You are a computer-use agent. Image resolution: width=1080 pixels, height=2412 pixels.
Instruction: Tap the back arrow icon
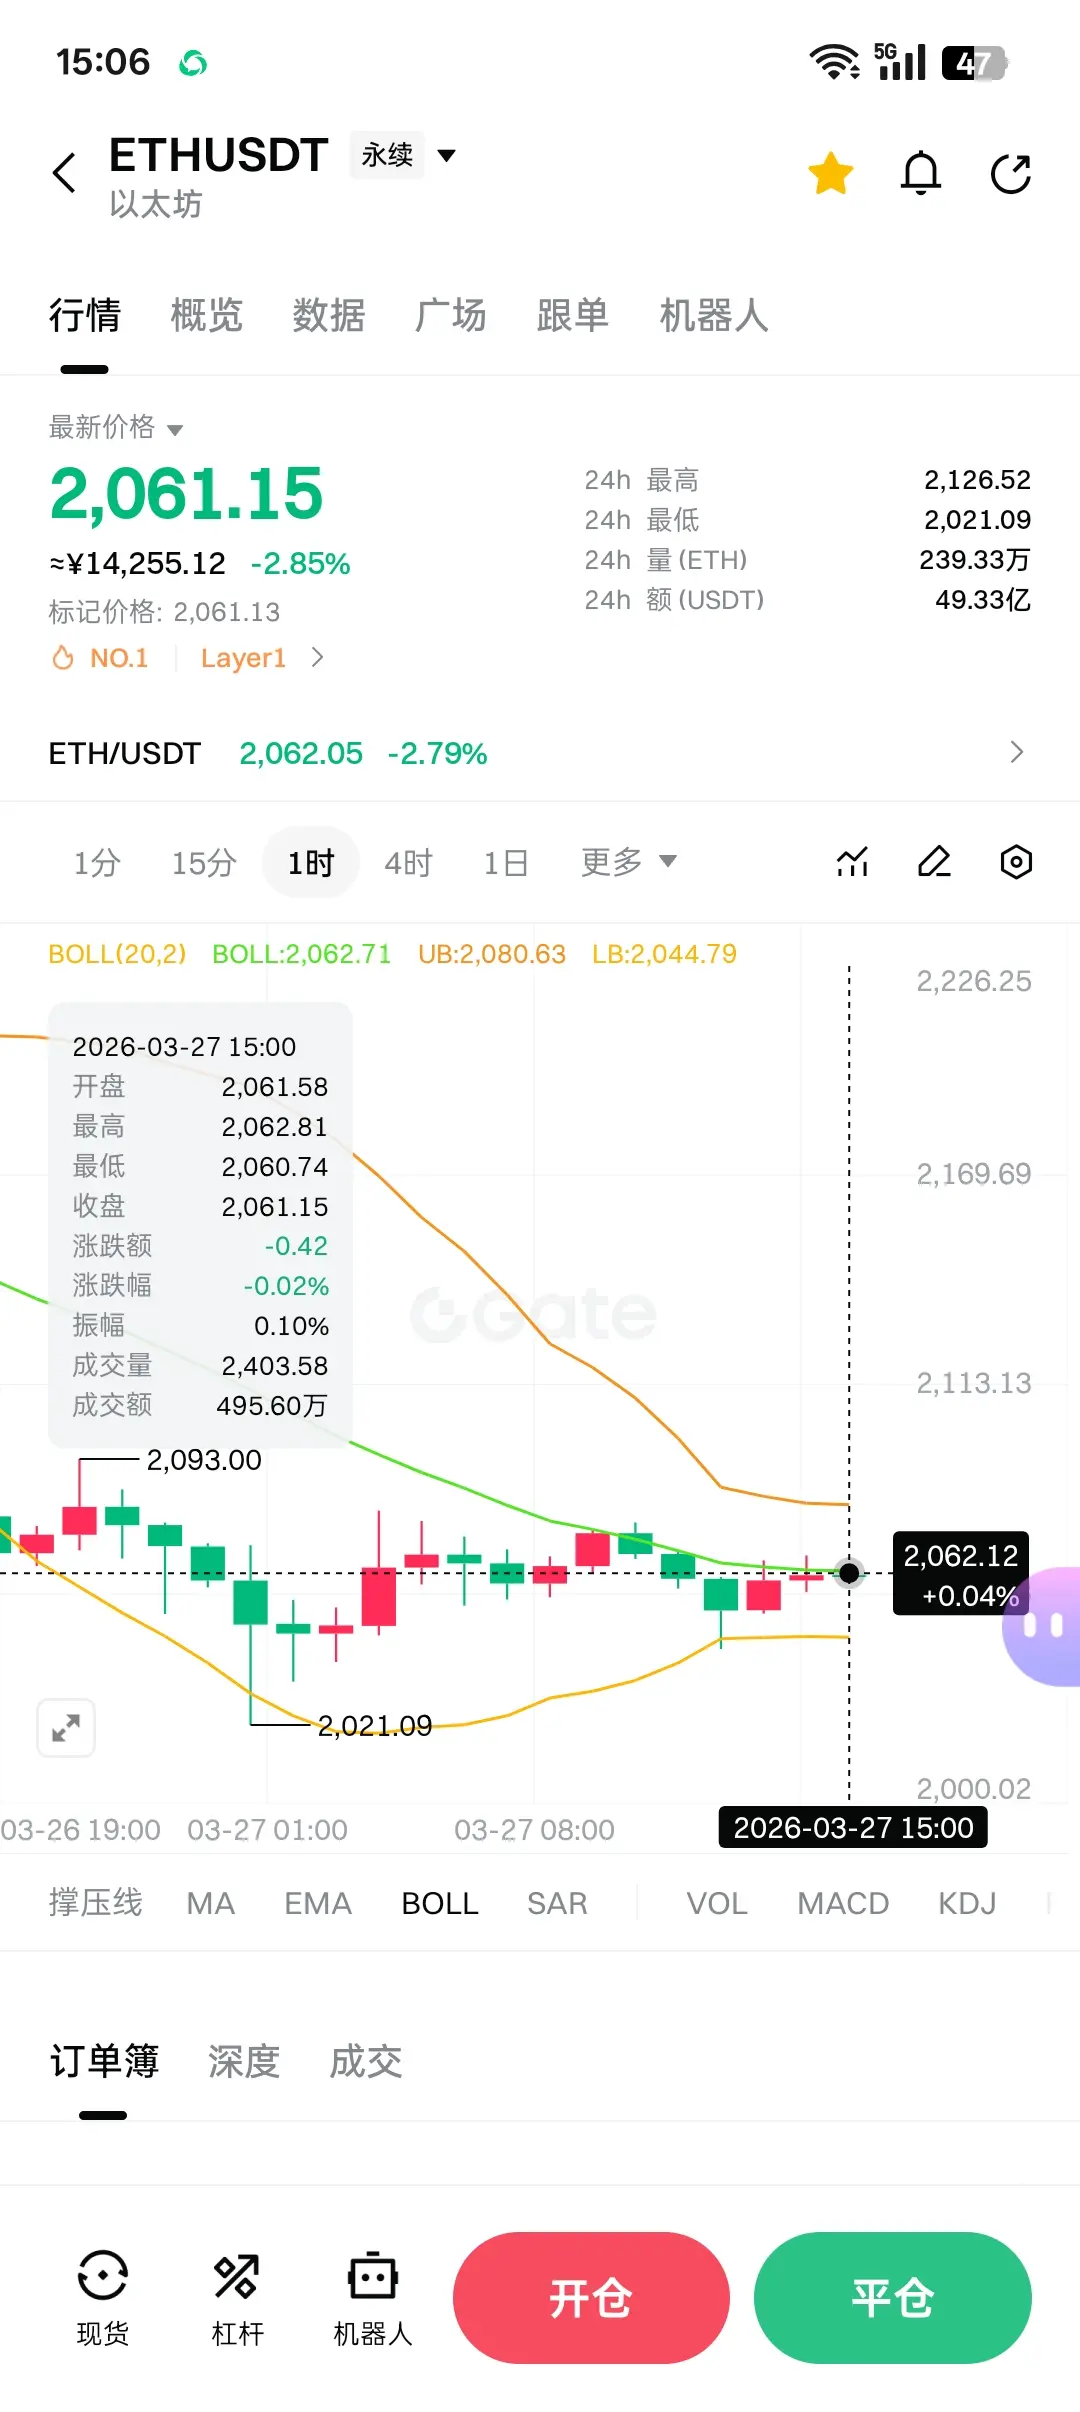tap(64, 173)
